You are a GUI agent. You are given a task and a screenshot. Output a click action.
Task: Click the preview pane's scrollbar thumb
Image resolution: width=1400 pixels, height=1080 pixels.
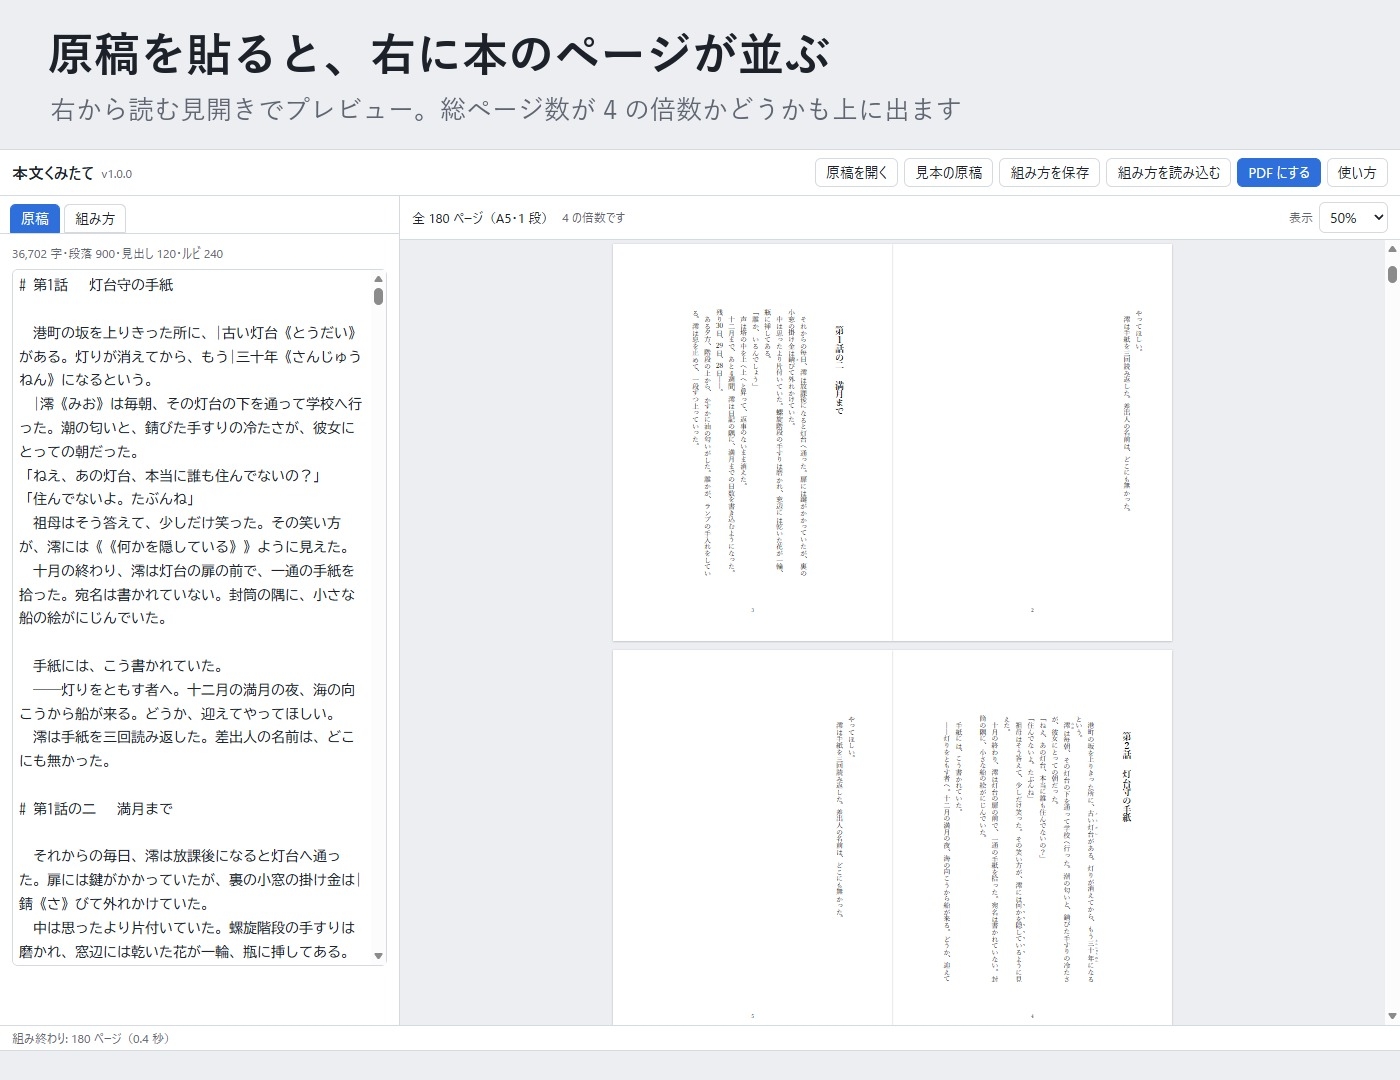[x=1392, y=274]
